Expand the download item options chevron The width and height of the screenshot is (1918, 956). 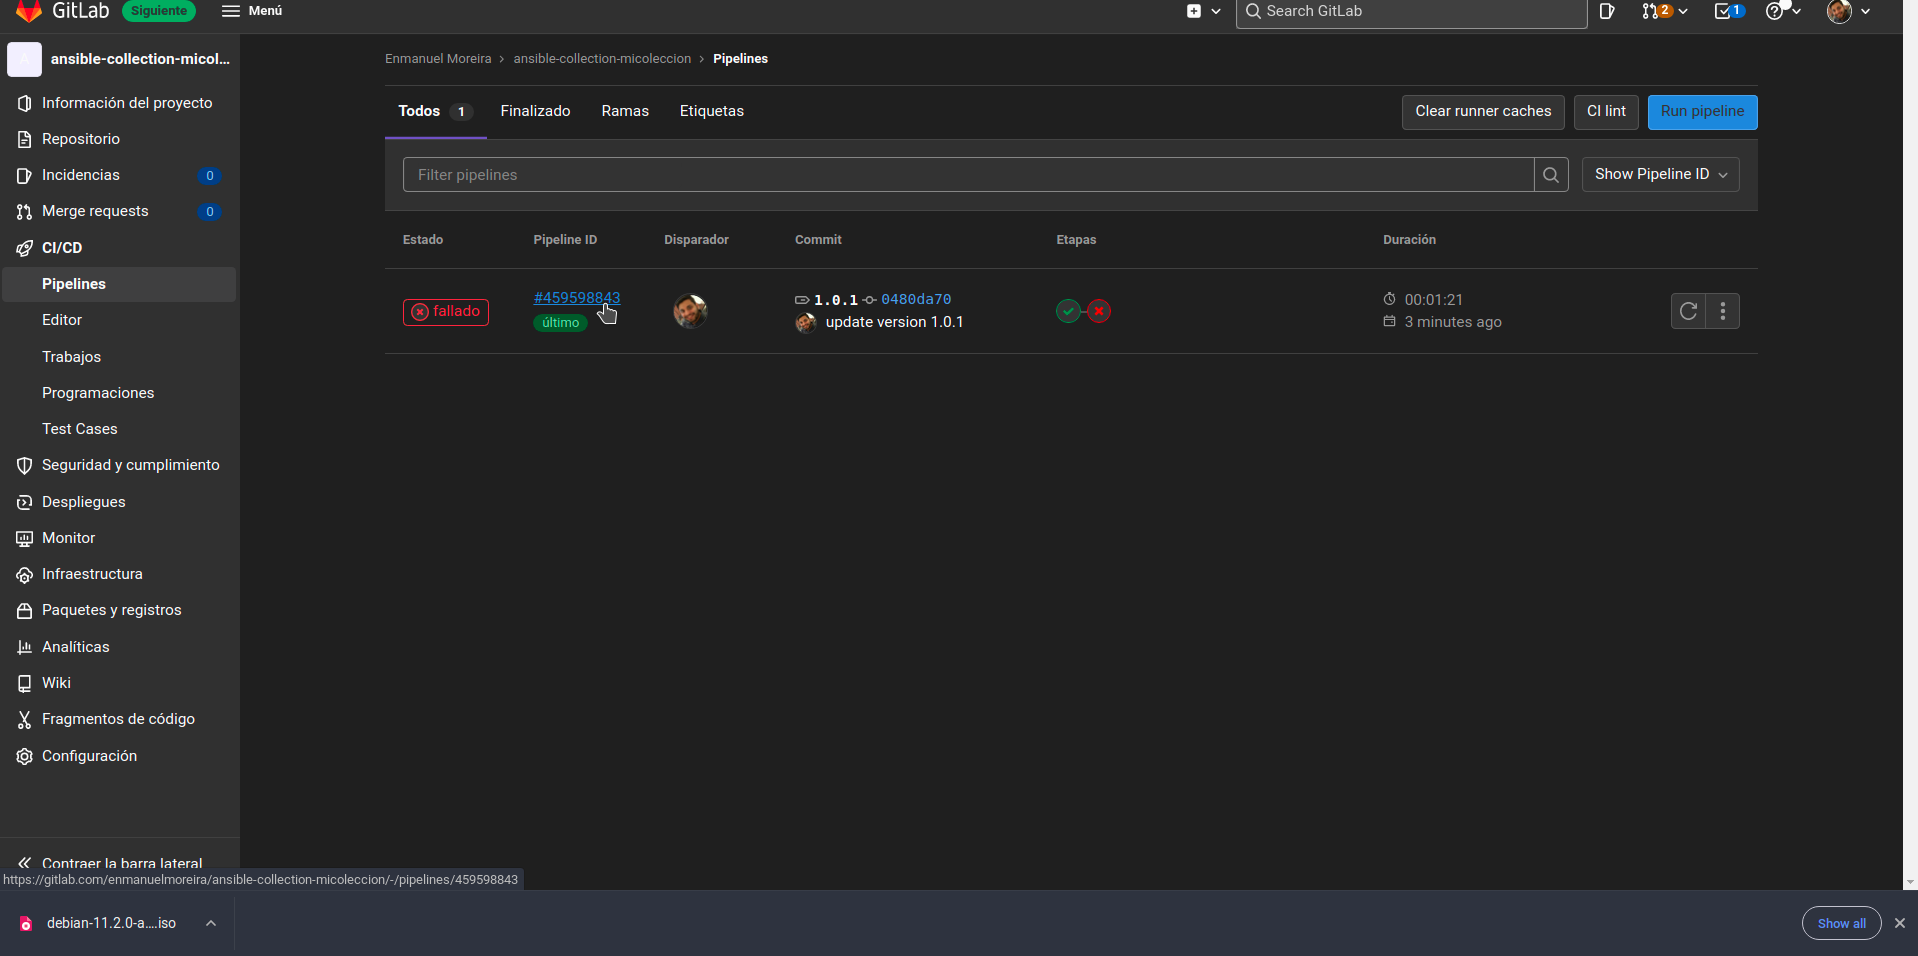click(x=211, y=923)
